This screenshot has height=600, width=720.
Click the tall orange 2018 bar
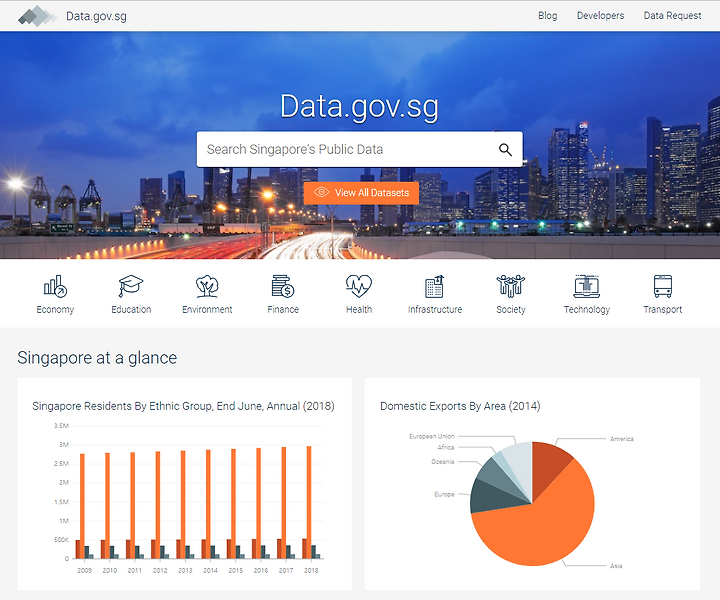(309, 502)
